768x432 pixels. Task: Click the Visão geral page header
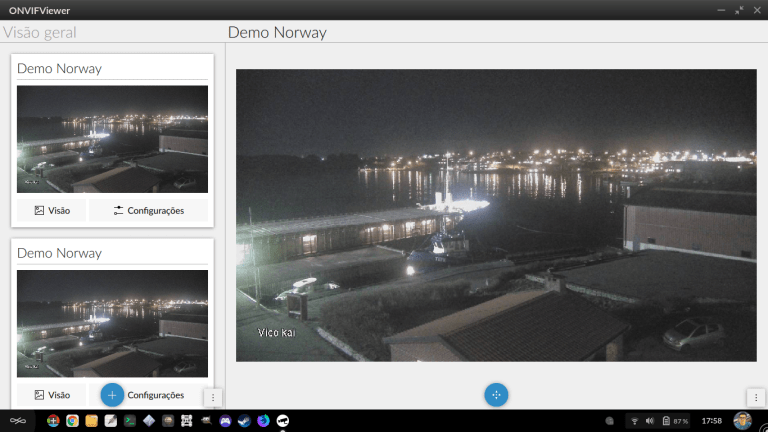pos(40,32)
